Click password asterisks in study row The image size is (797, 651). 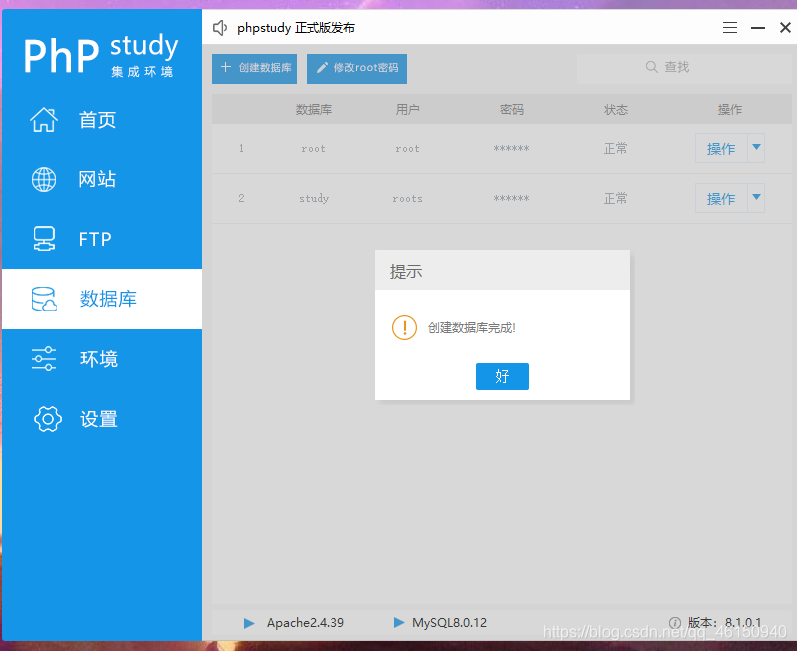(511, 198)
